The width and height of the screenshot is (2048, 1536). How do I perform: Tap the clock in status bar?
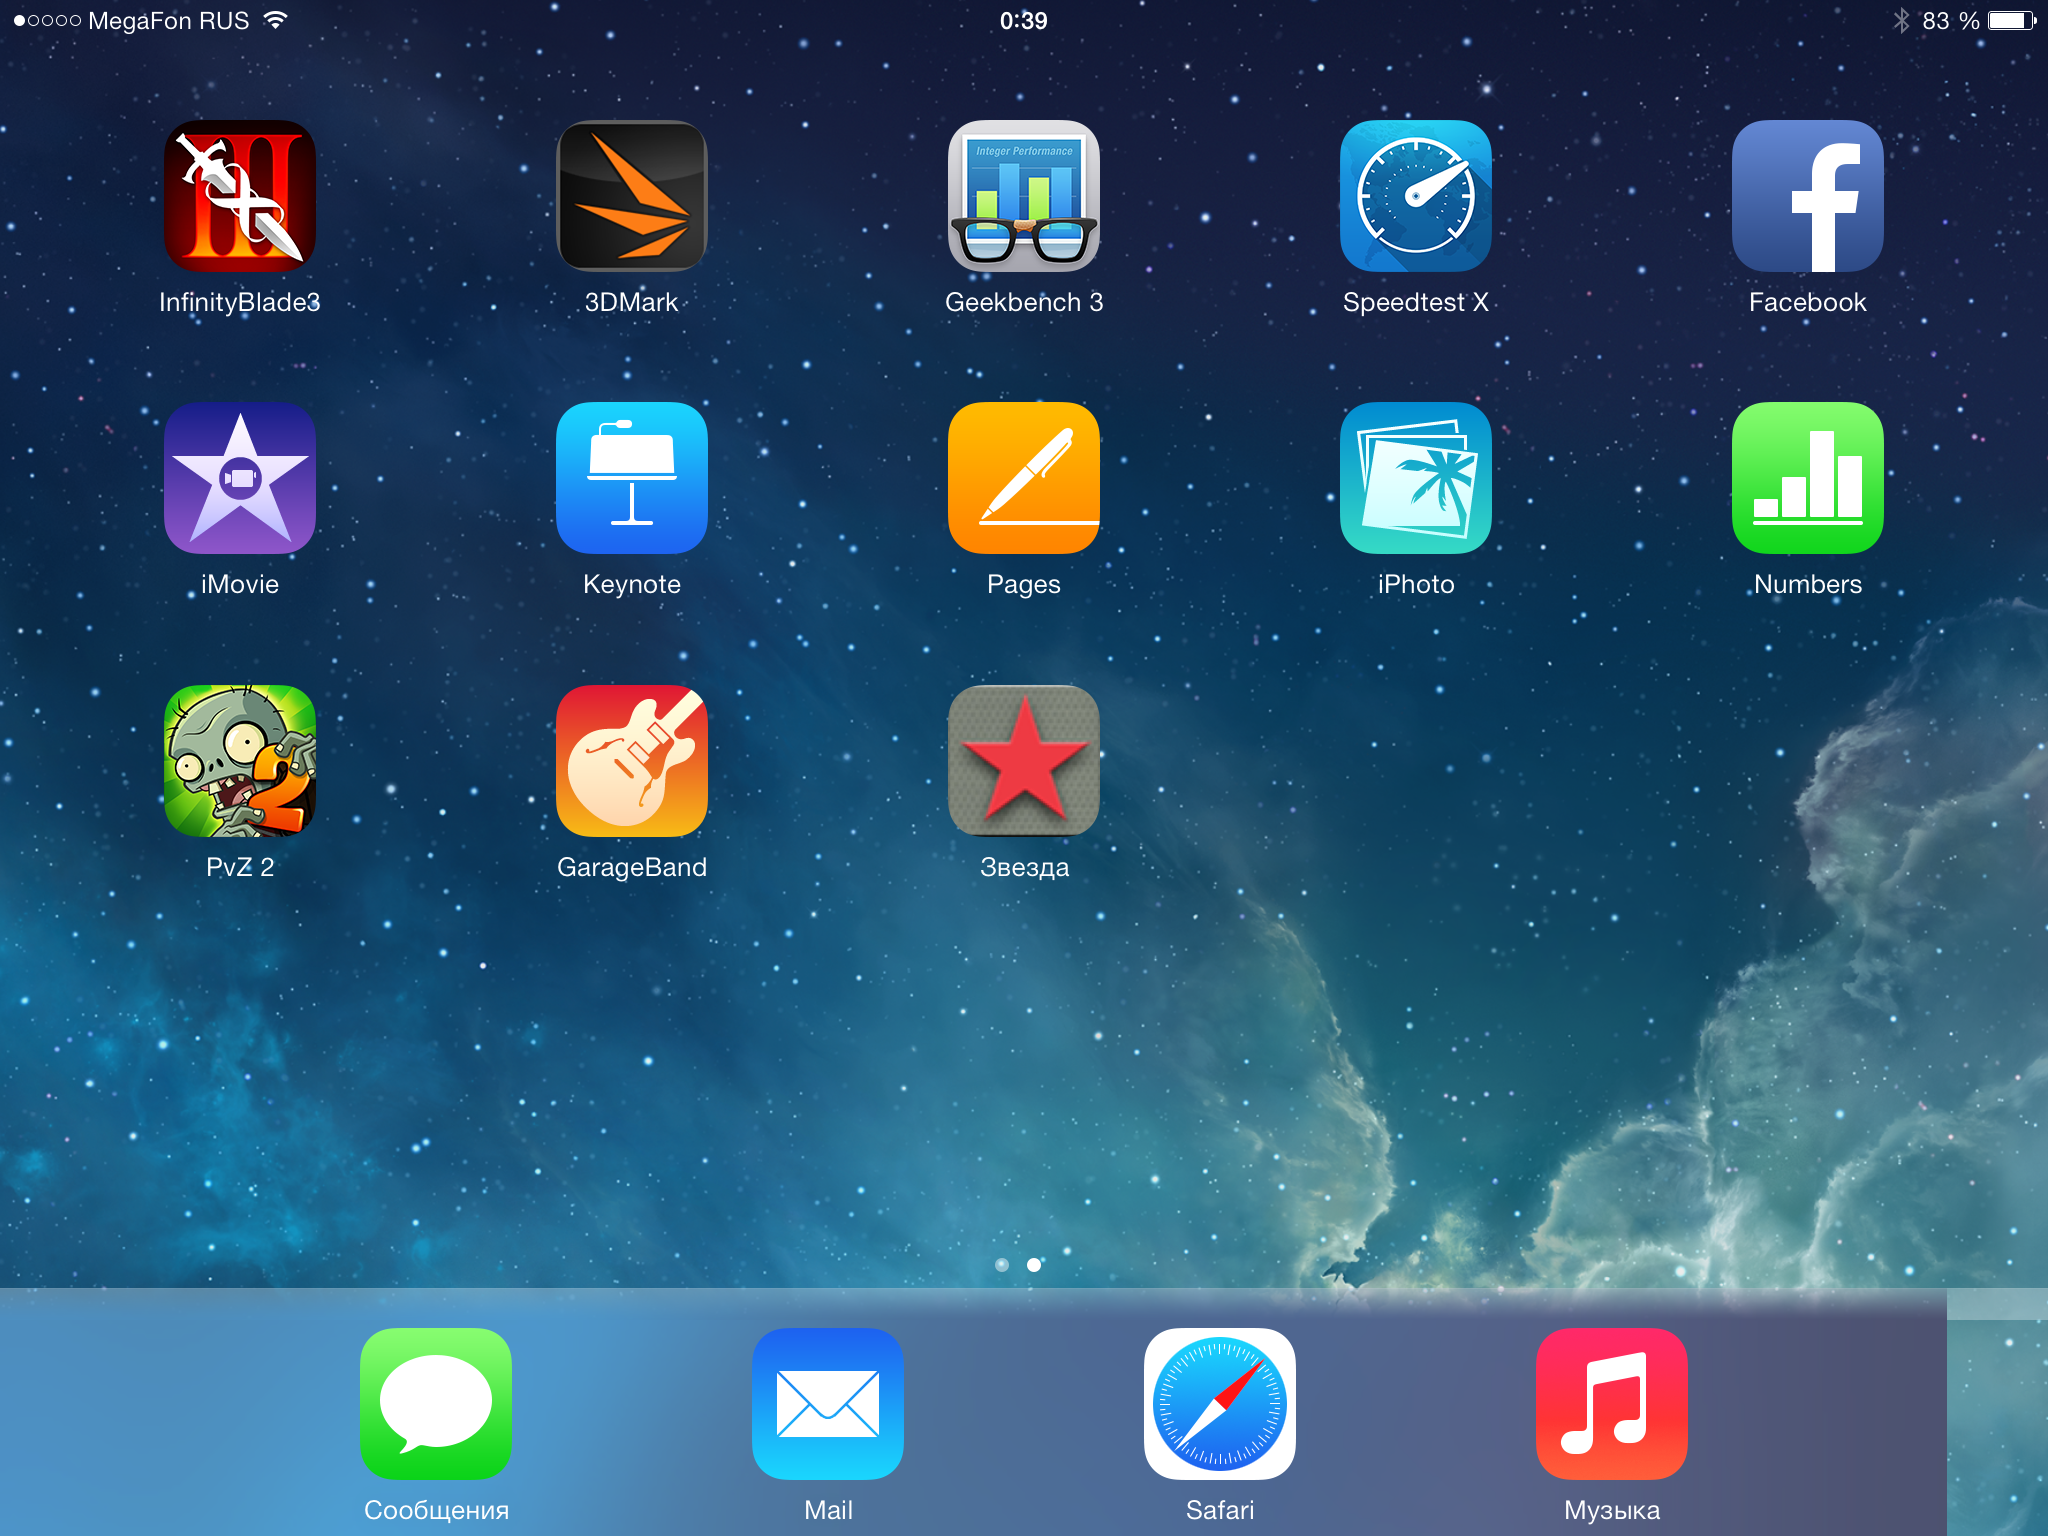click(x=1024, y=21)
